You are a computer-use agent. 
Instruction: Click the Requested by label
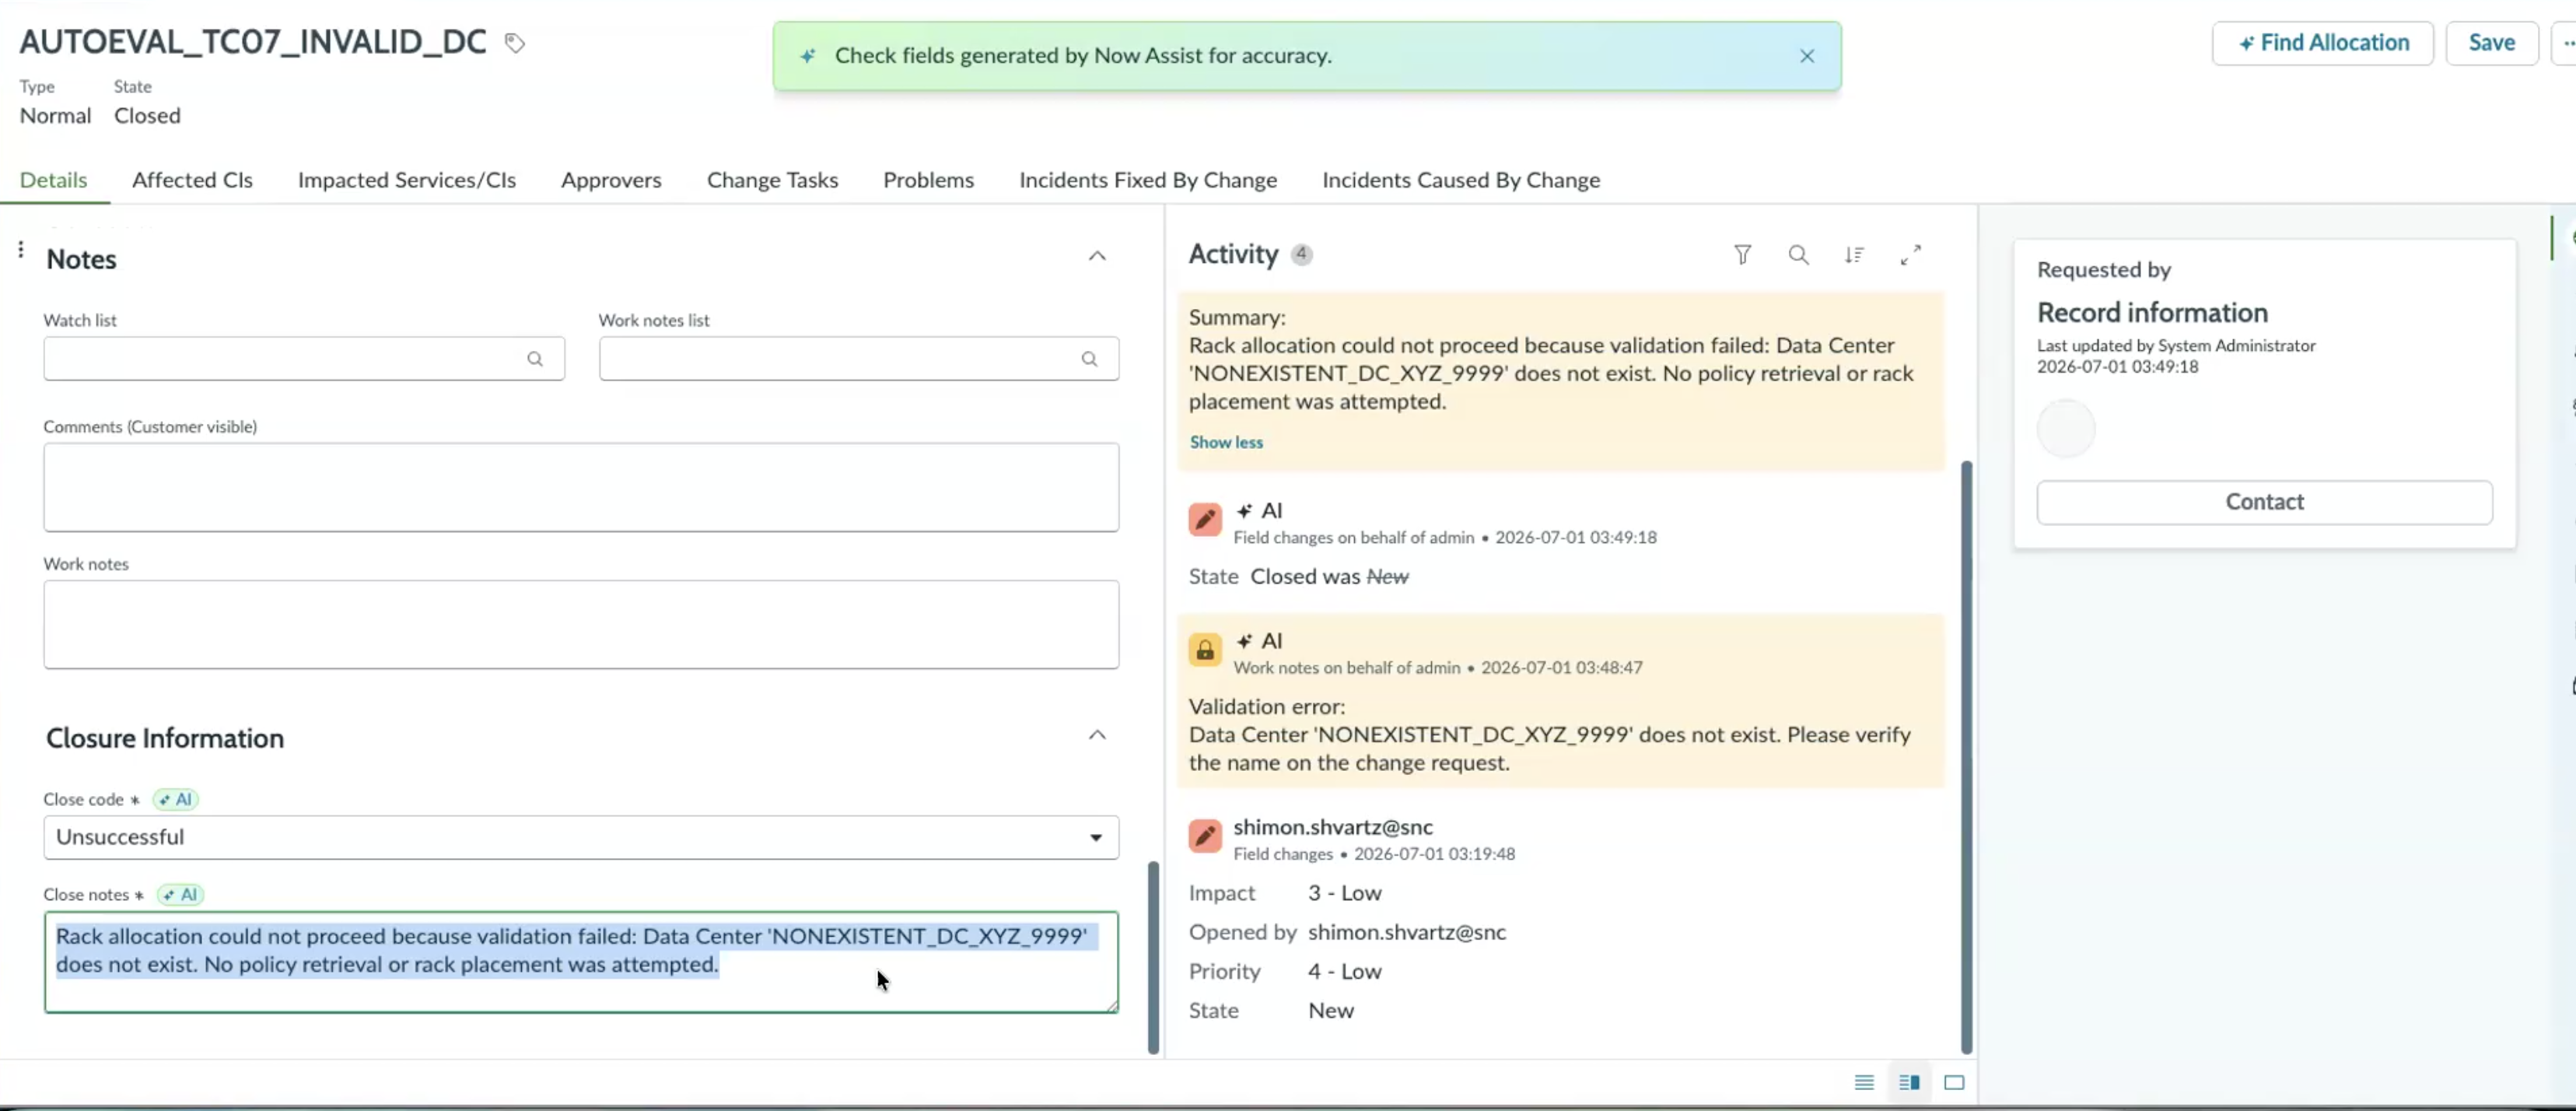2103,270
